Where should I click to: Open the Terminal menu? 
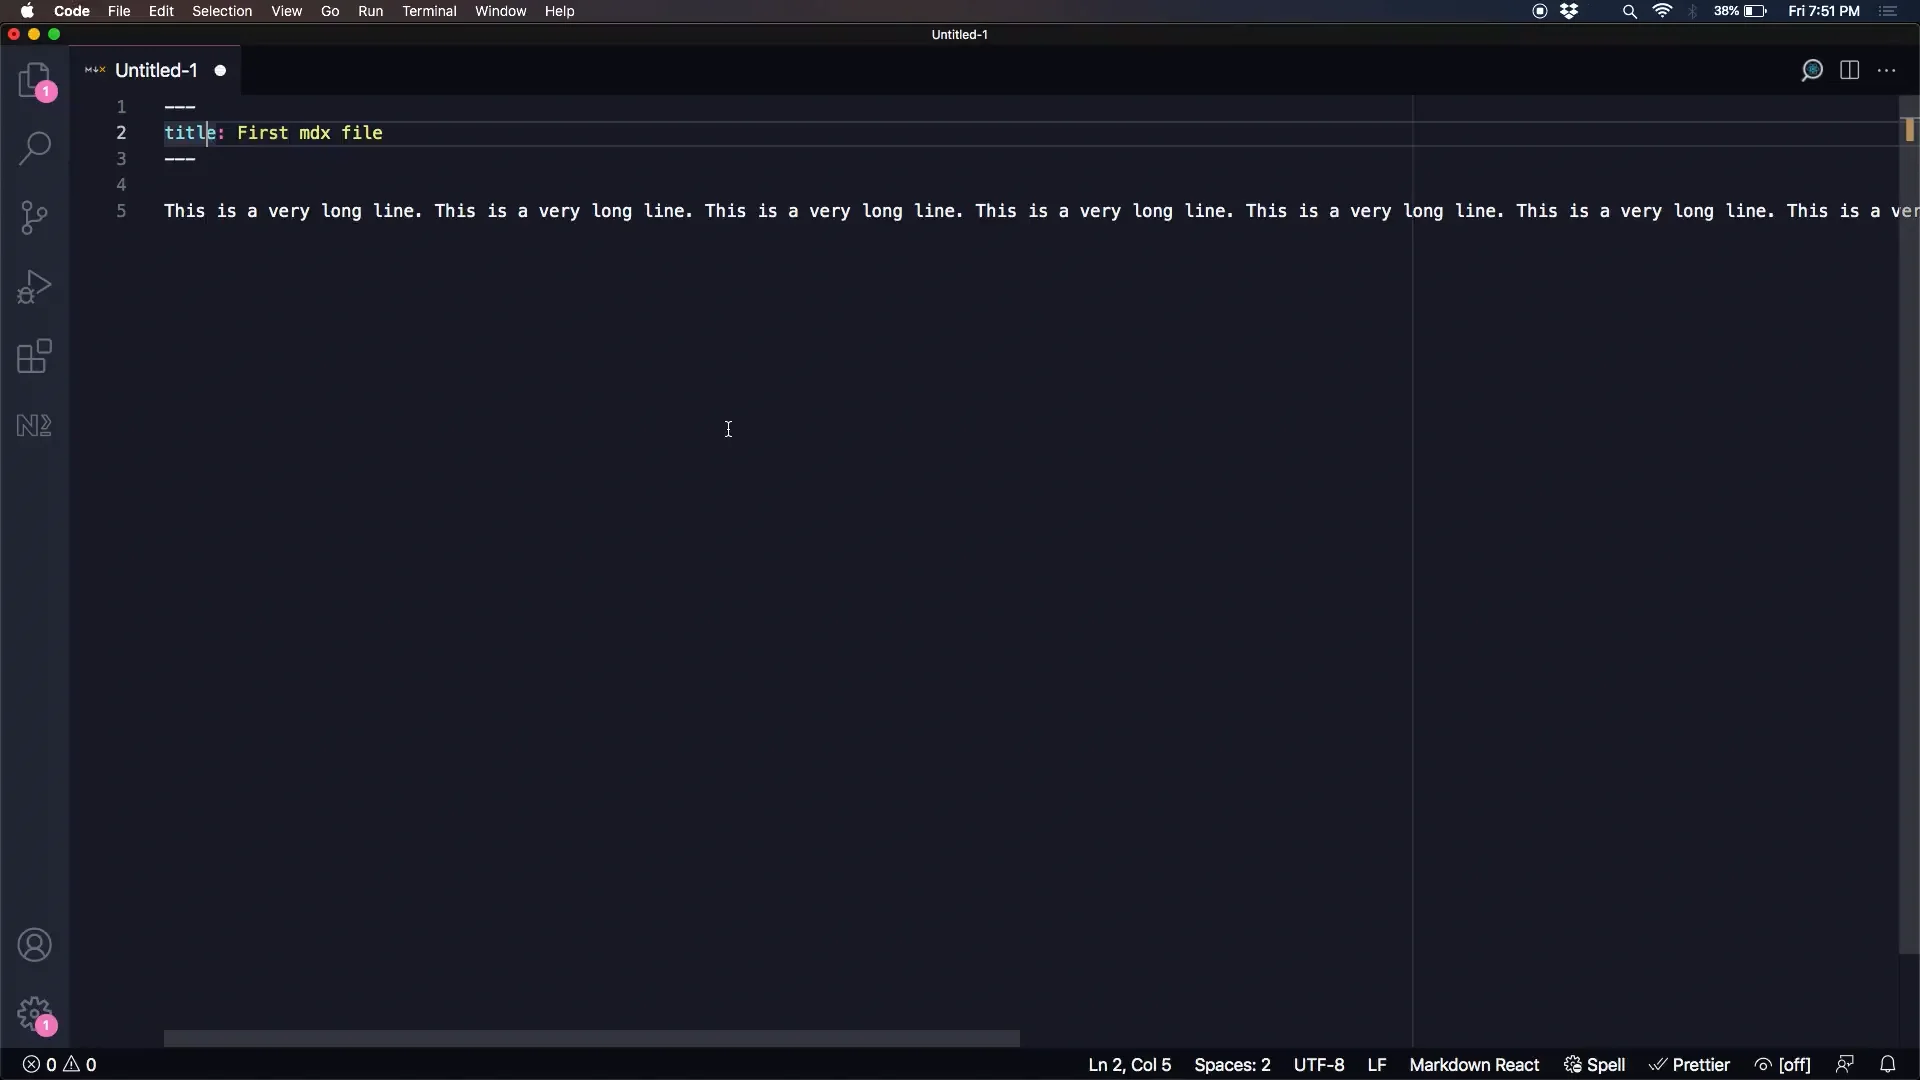click(430, 11)
